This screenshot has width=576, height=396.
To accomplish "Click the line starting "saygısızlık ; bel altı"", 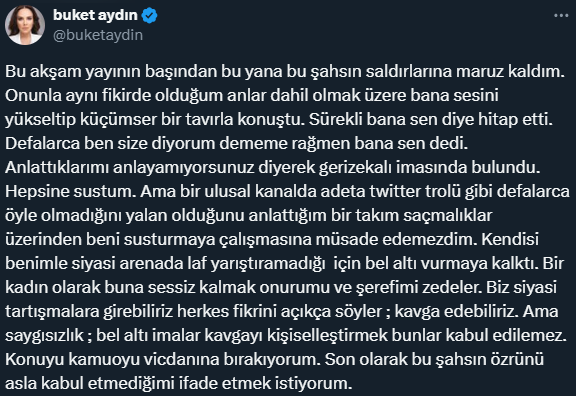I will point(286,335).
